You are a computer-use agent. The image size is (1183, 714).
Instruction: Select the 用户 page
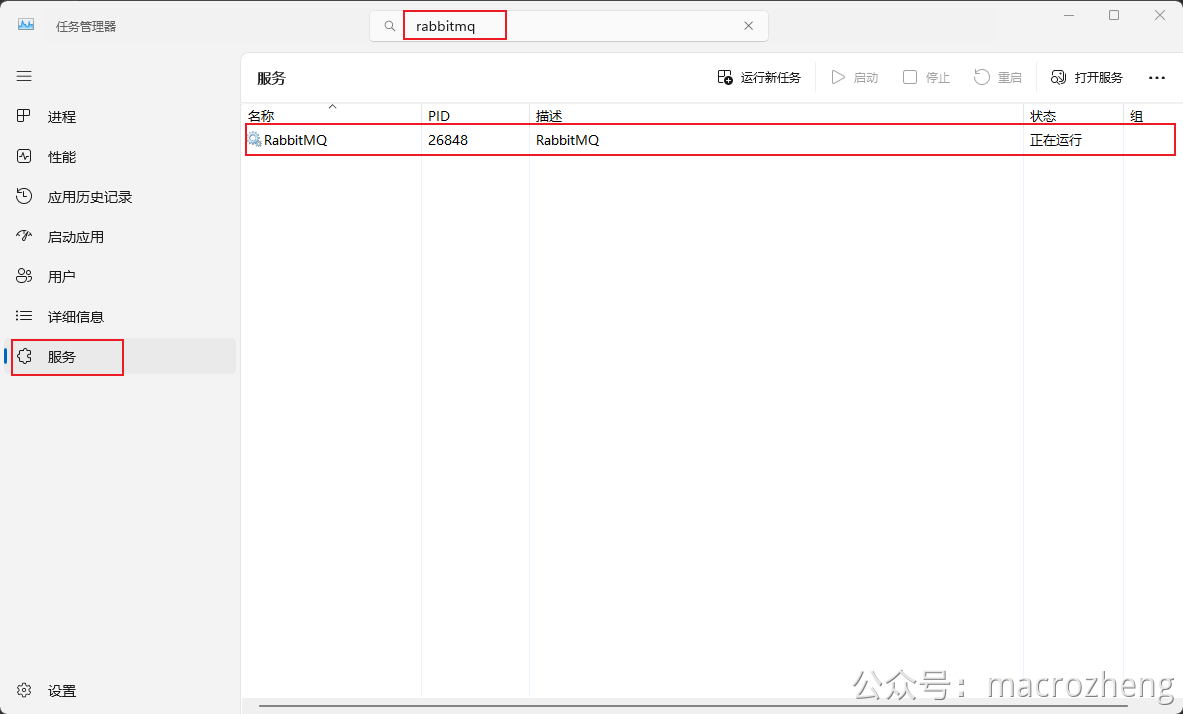pos(121,277)
